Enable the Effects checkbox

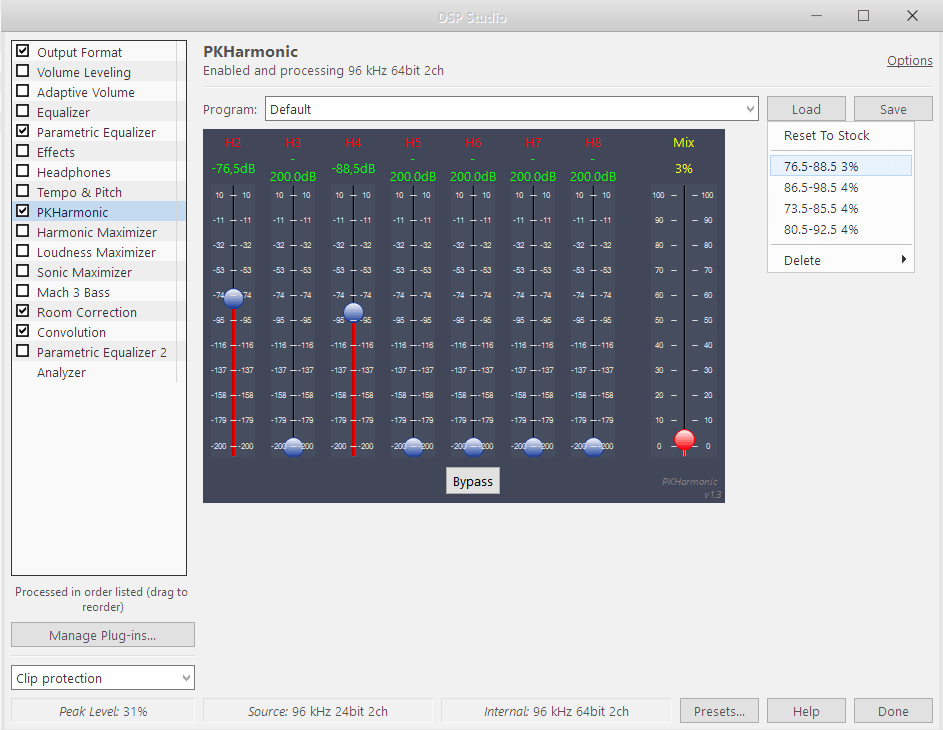(23, 151)
